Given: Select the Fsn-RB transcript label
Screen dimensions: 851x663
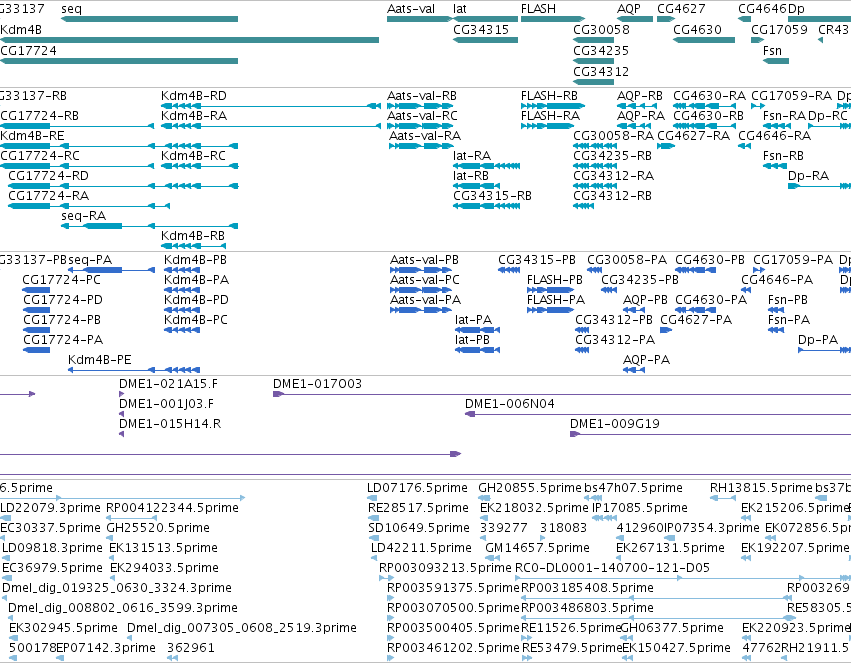Looking at the screenshot, I should (783, 156).
